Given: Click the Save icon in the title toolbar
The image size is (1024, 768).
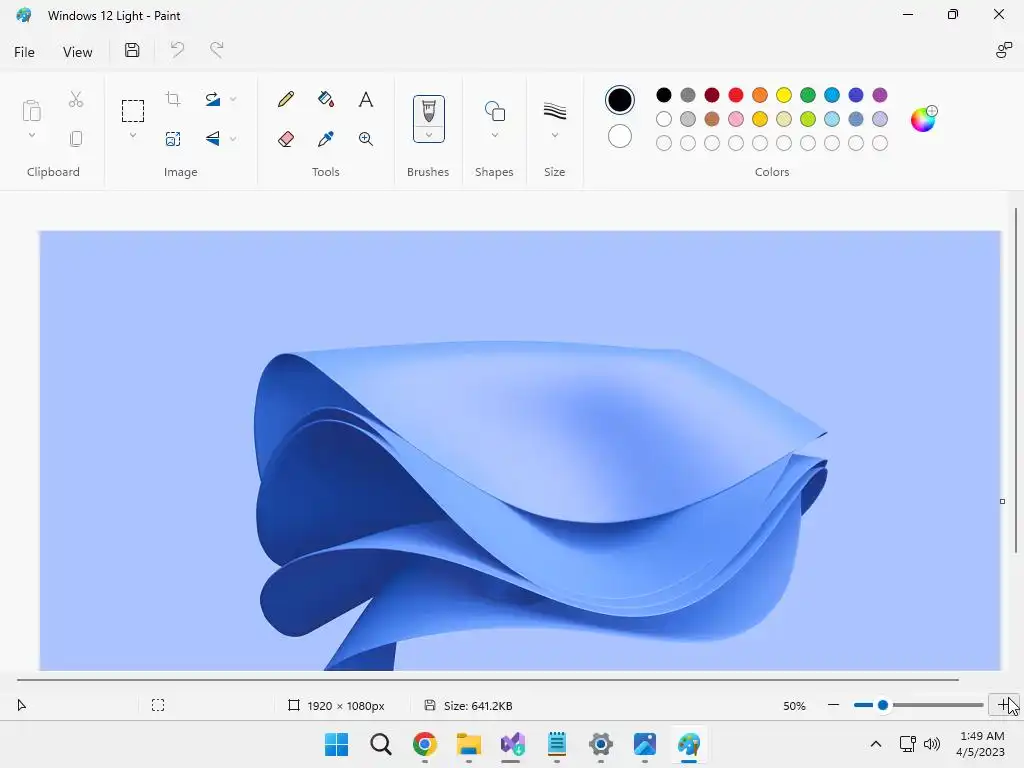Looking at the screenshot, I should click(x=132, y=50).
